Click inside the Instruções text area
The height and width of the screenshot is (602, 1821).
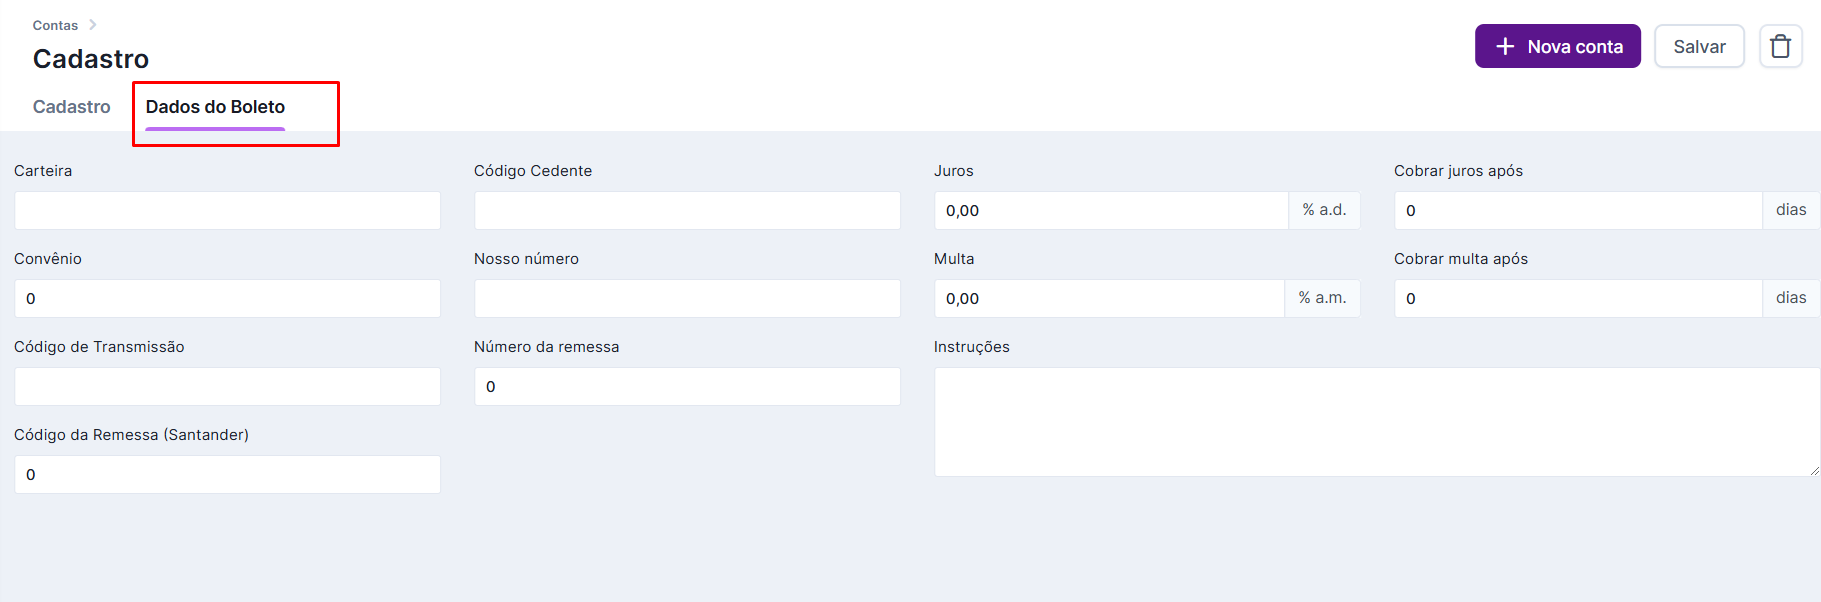point(1376,421)
